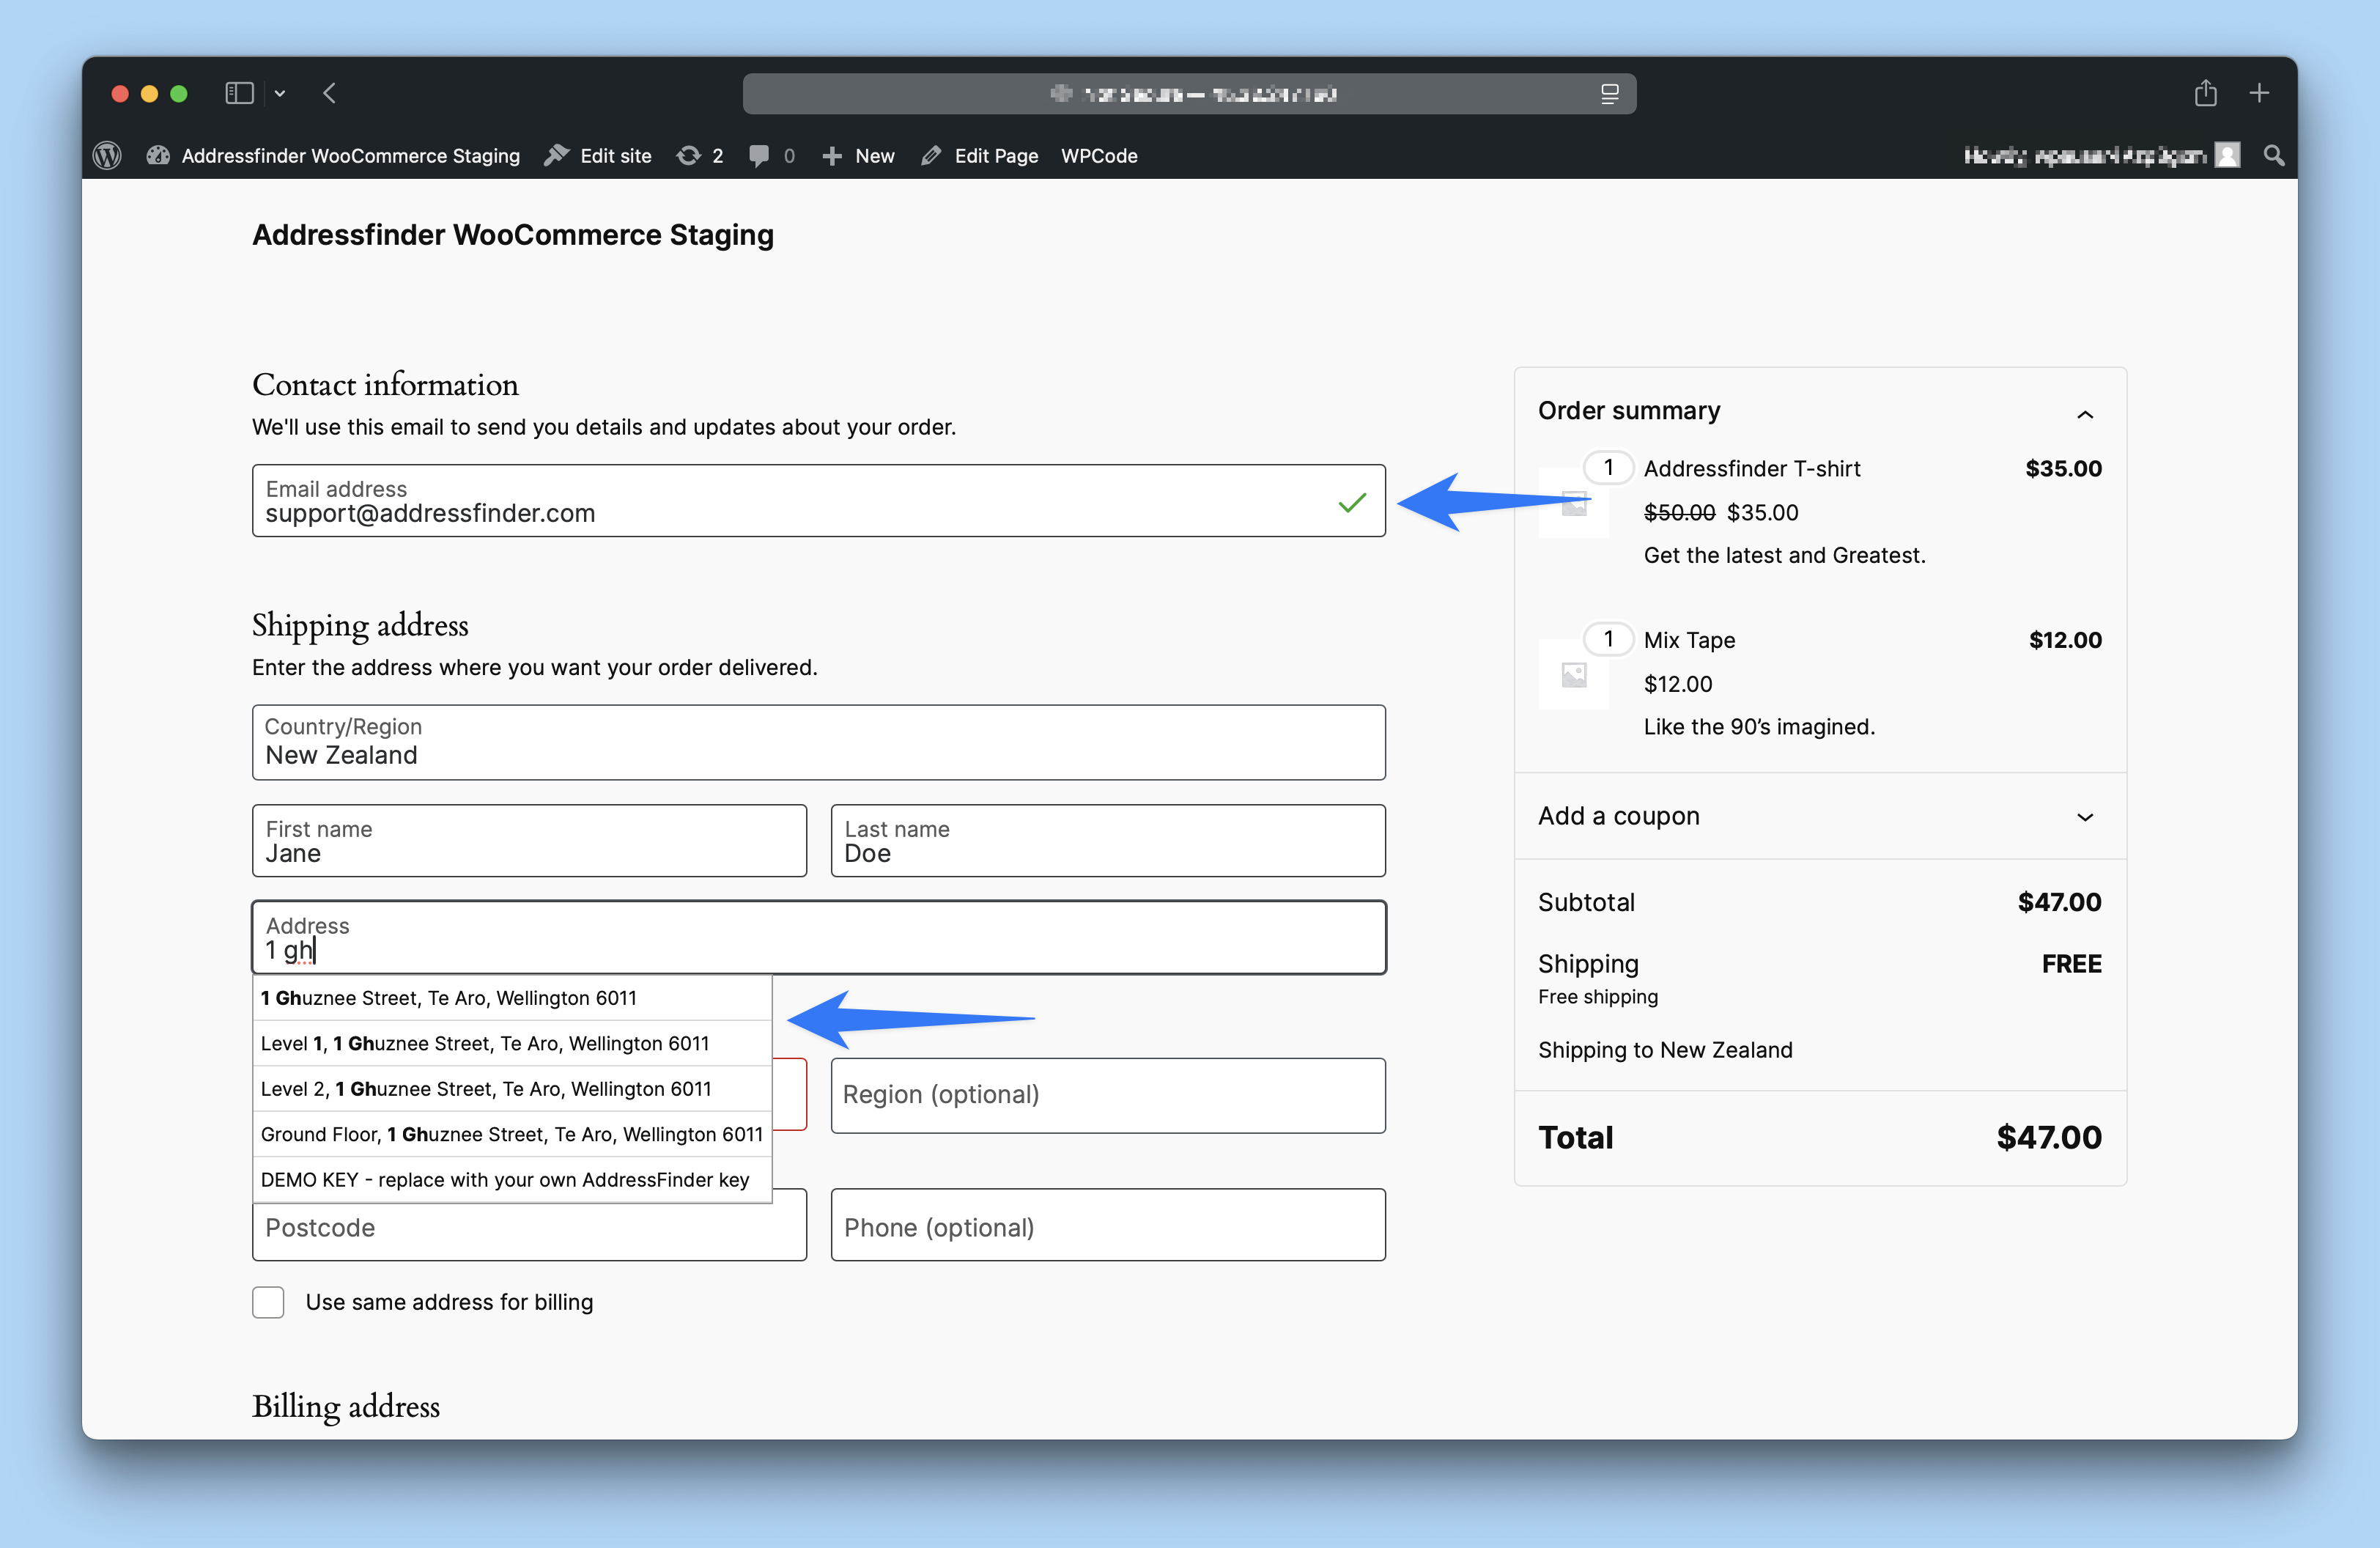Expand the Add a coupon section
The width and height of the screenshot is (2380, 1548).
(1820, 816)
